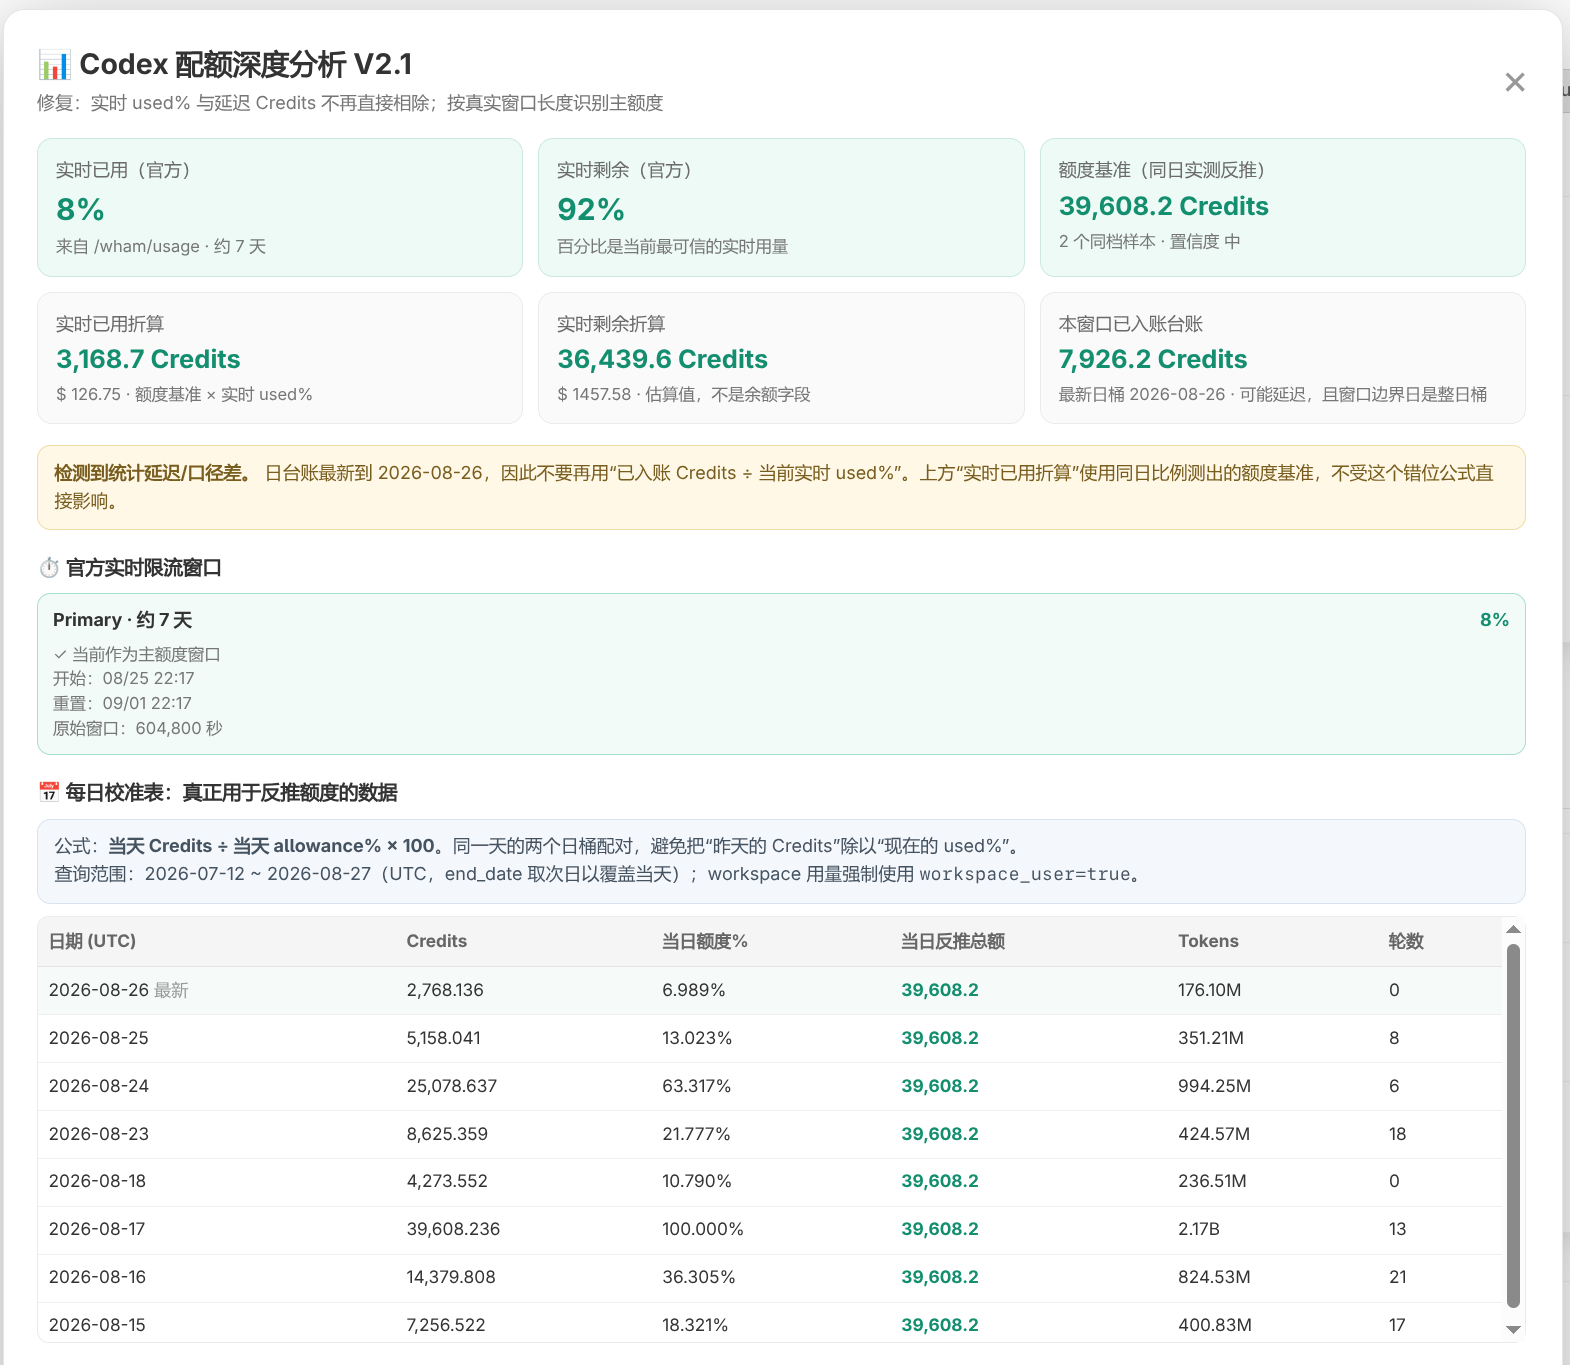Click the text 来自 /wham/usage · 约 7 天

coord(161,246)
